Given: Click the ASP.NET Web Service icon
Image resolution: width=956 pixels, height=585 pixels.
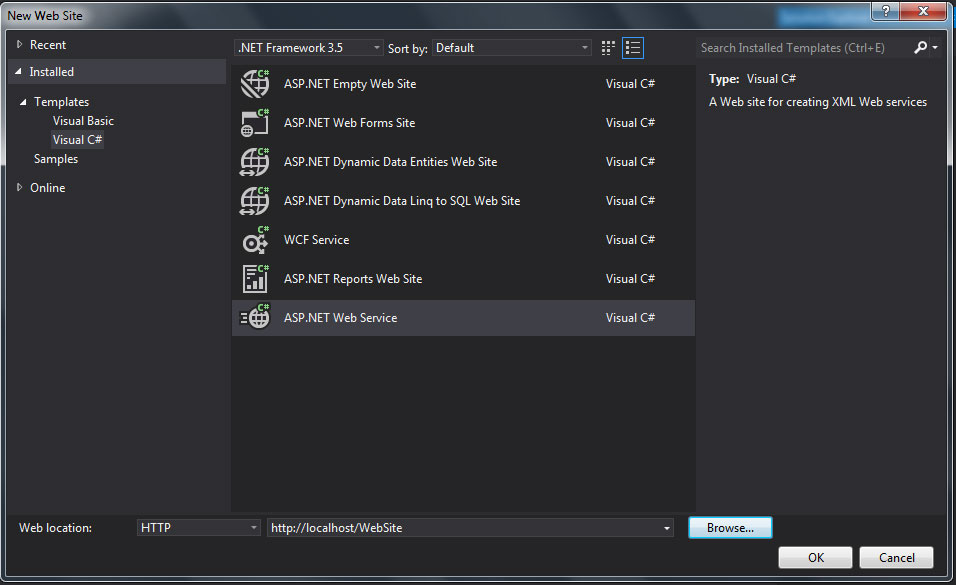Looking at the screenshot, I should coord(255,318).
